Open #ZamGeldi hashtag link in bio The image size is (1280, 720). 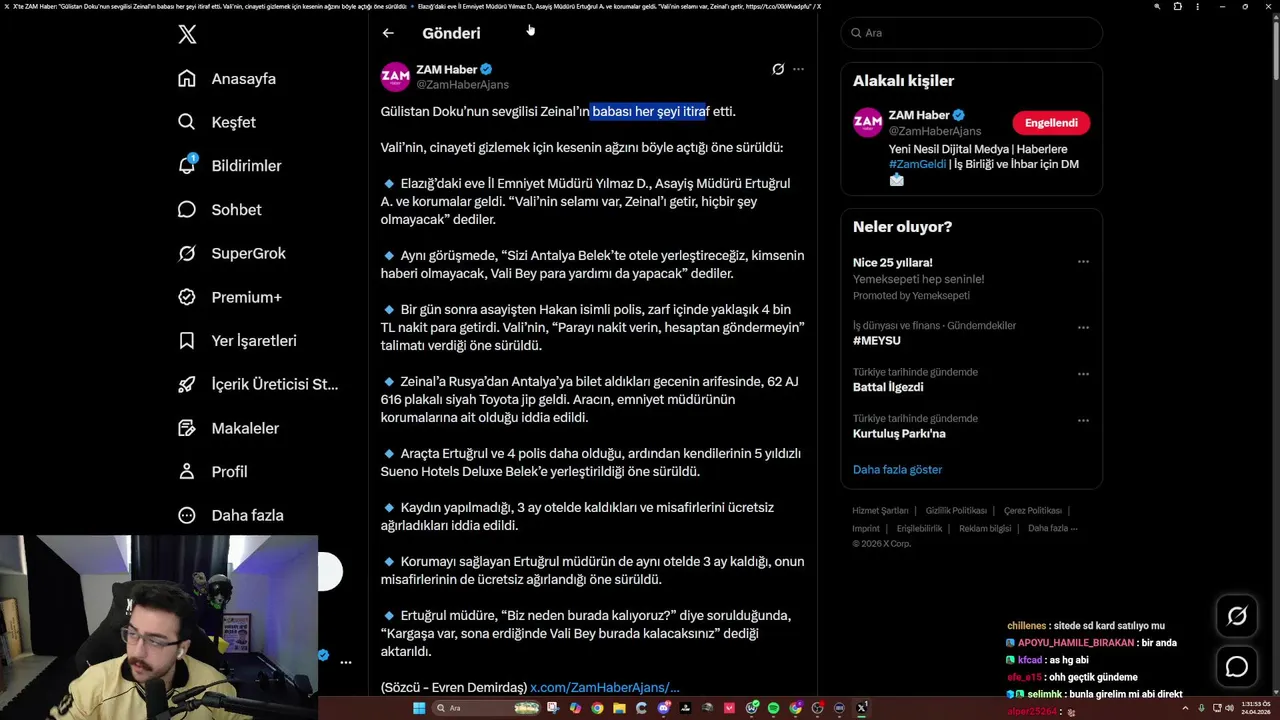(917, 164)
